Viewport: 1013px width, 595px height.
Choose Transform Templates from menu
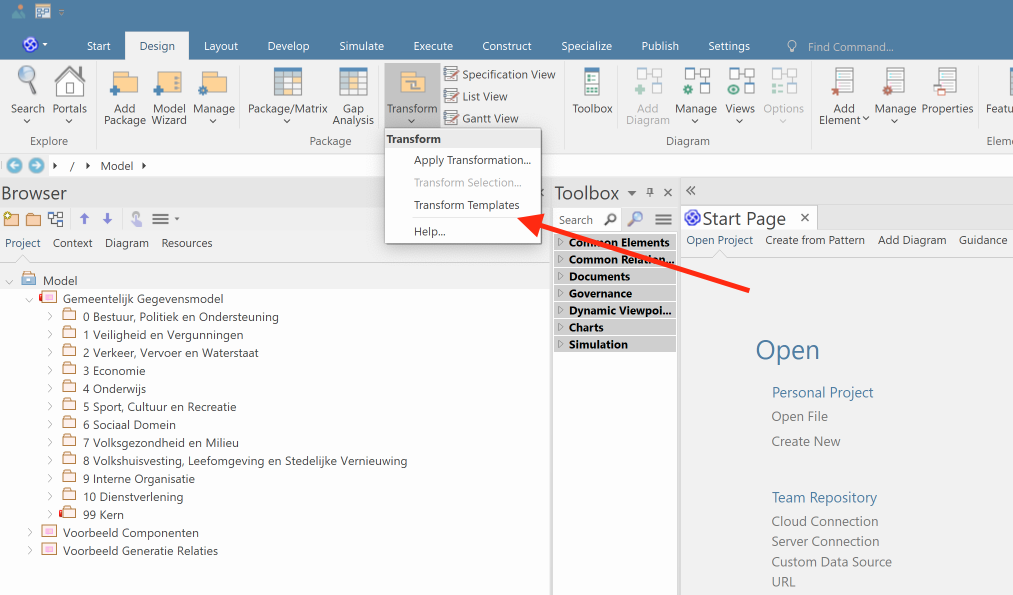coord(466,205)
